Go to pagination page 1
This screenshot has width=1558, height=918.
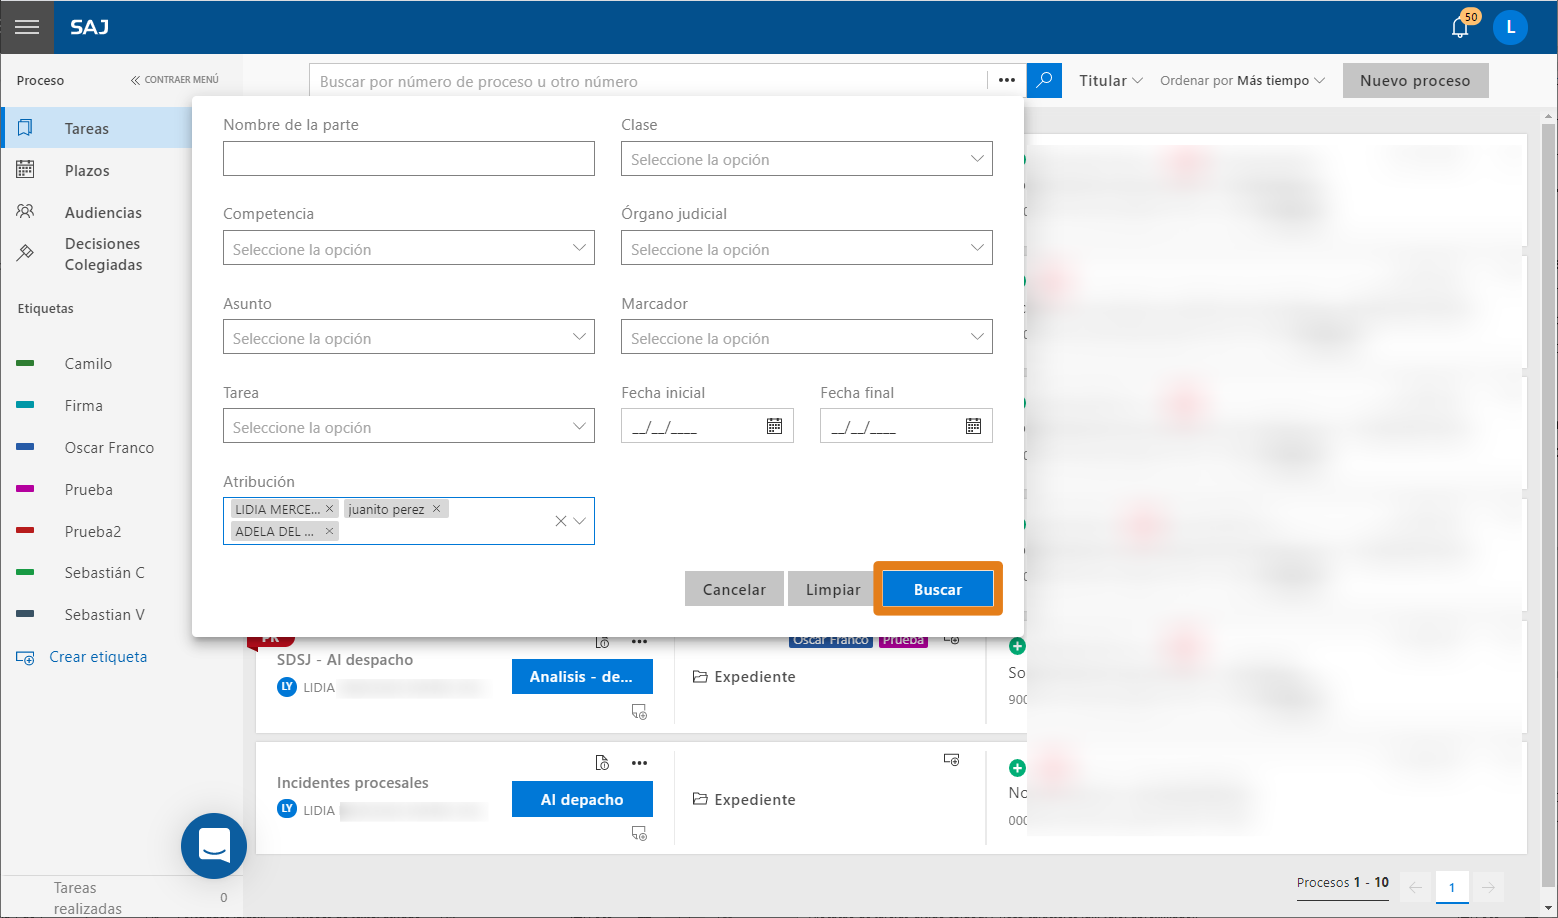point(1452,887)
